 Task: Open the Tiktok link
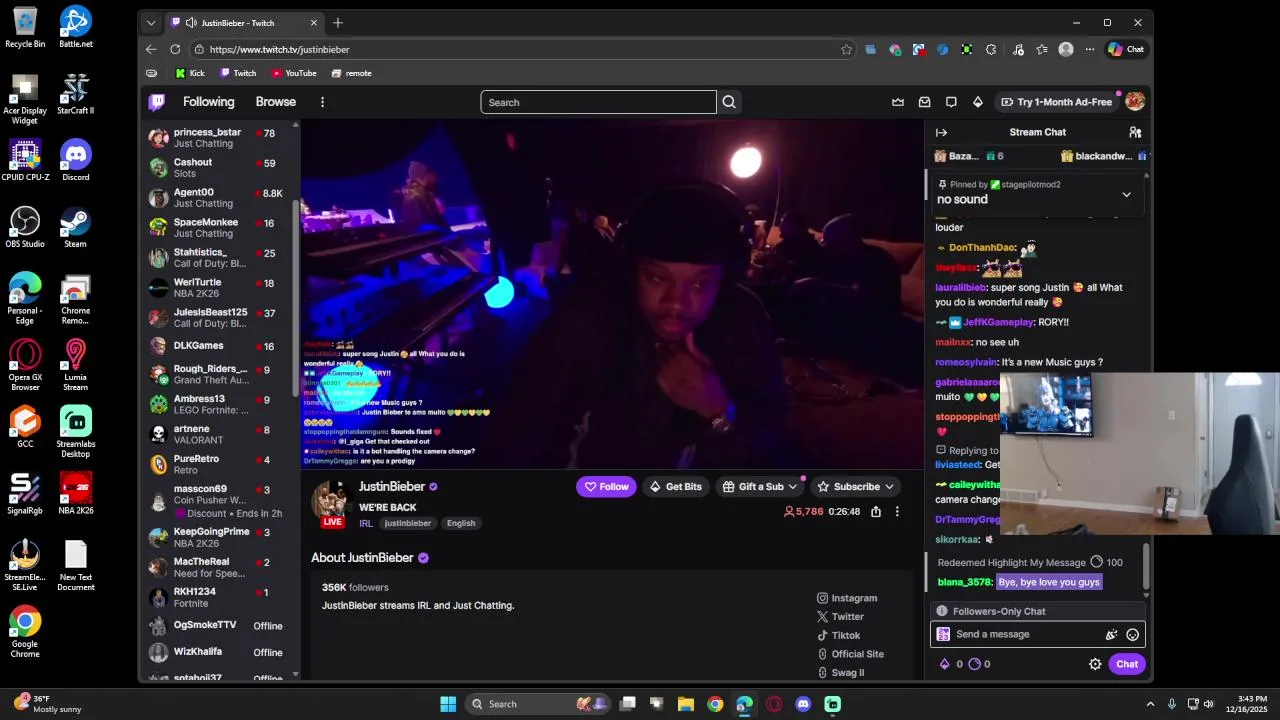pos(838,636)
